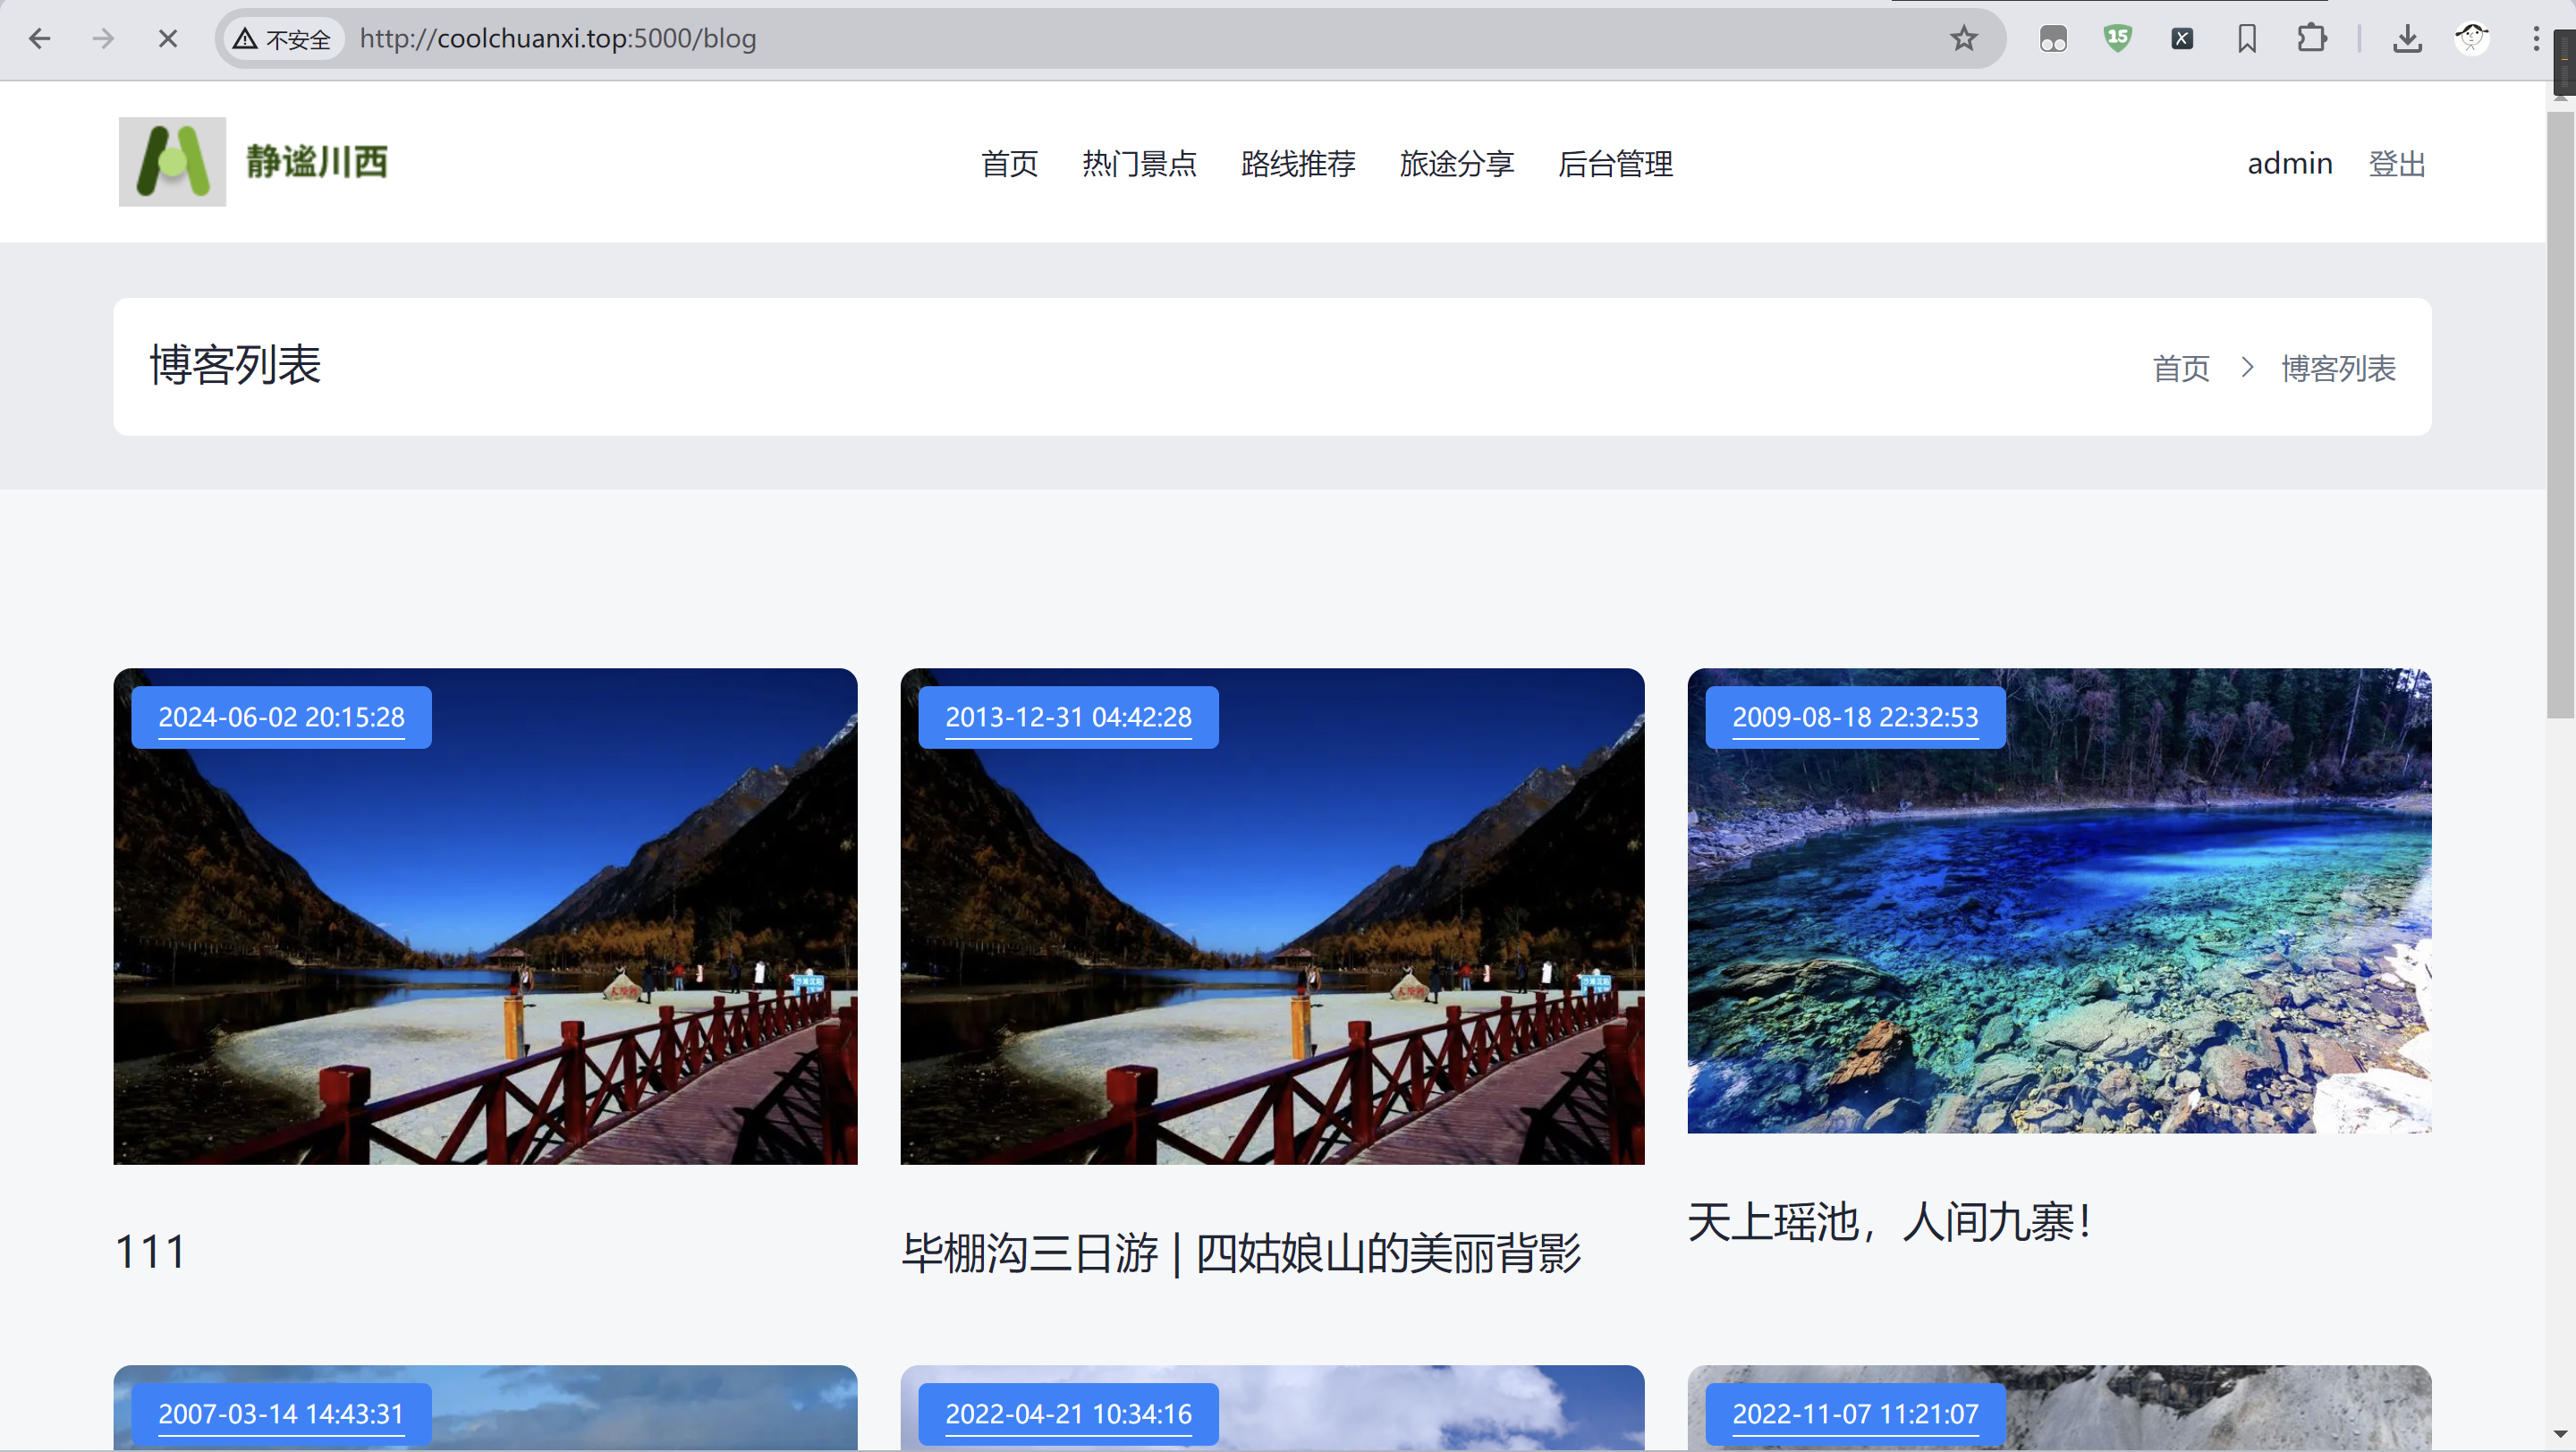Stop page loading with X button

(x=167, y=39)
